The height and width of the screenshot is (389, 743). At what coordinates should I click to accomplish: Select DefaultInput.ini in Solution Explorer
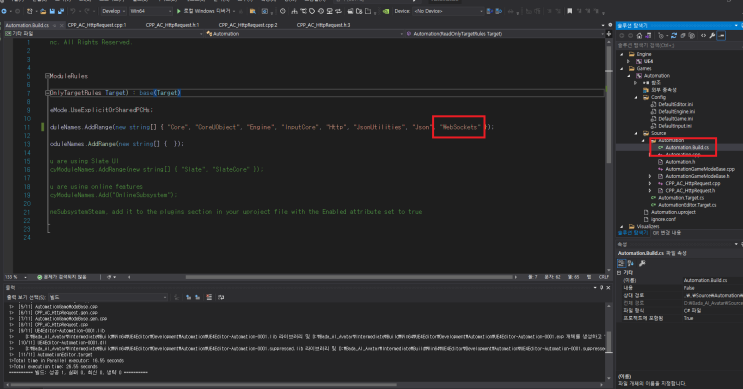pos(675,126)
